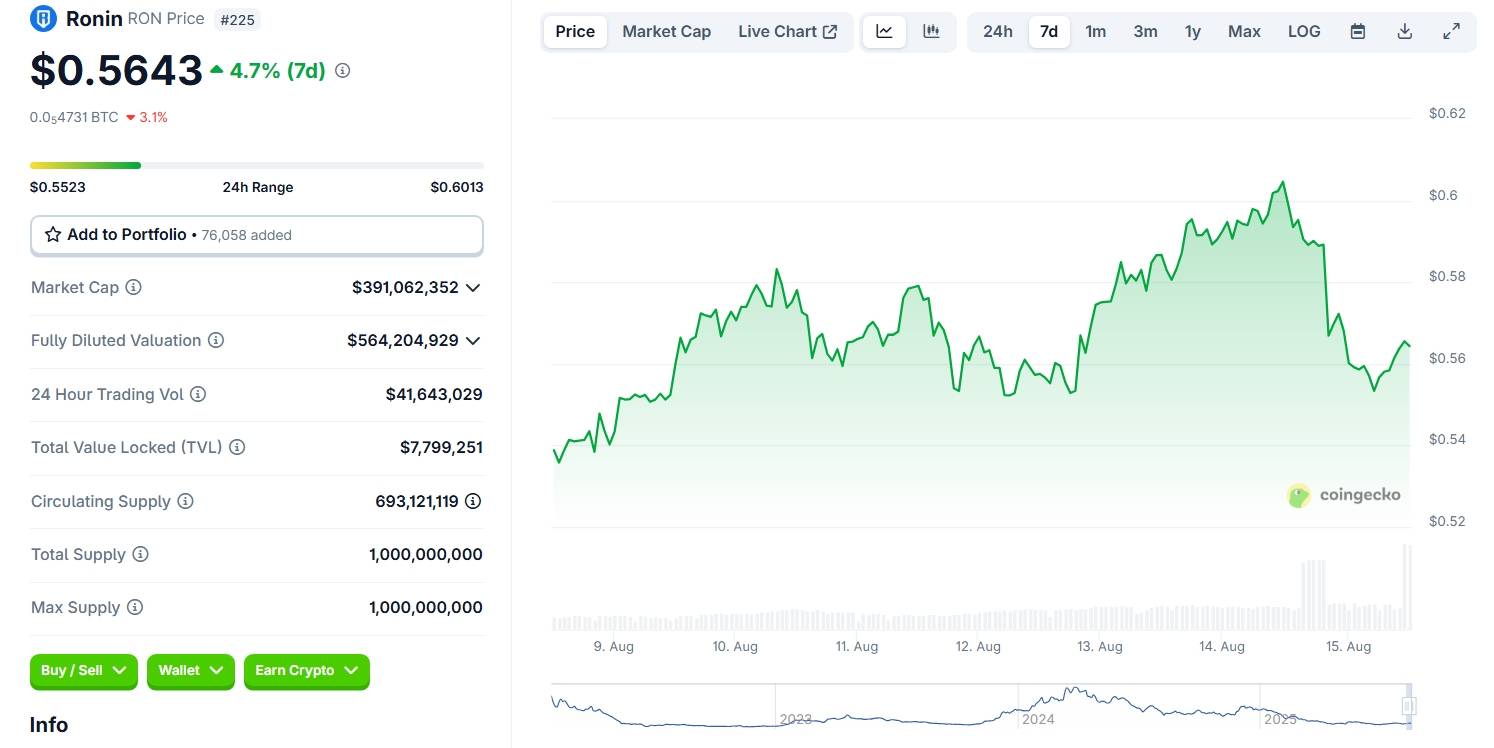Click the #225 rank badge
This screenshot has width=1494, height=748.
[x=237, y=19]
